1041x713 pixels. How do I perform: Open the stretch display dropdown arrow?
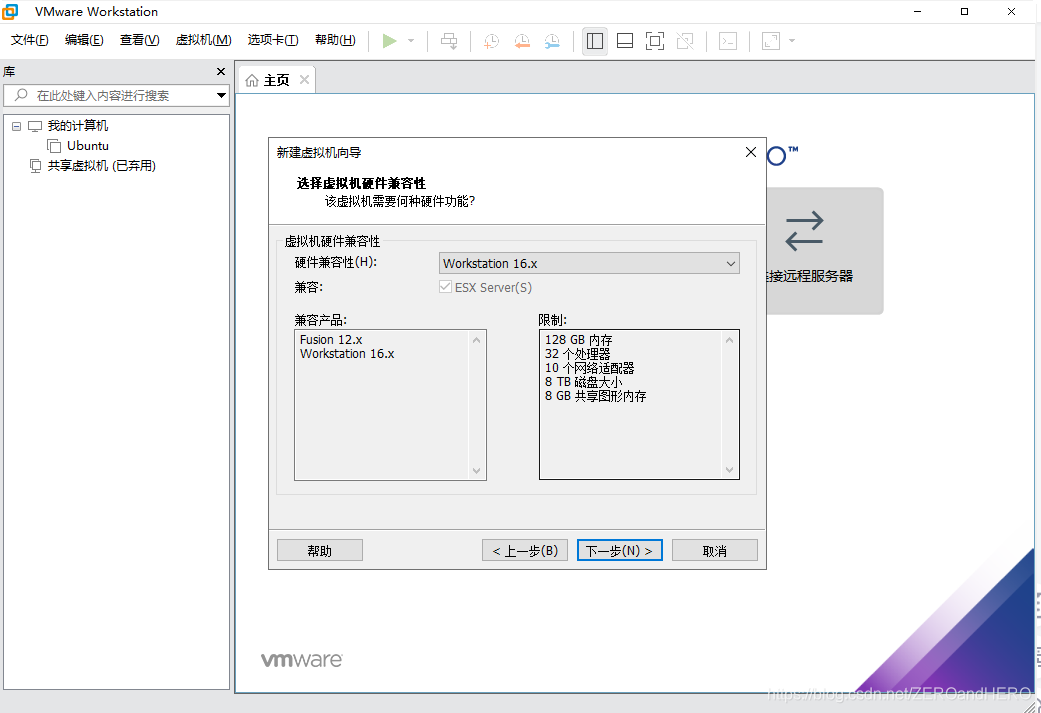click(792, 41)
